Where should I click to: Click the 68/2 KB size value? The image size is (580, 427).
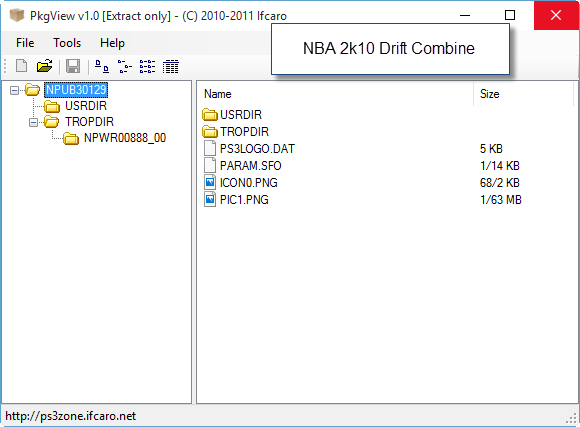(x=500, y=183)
